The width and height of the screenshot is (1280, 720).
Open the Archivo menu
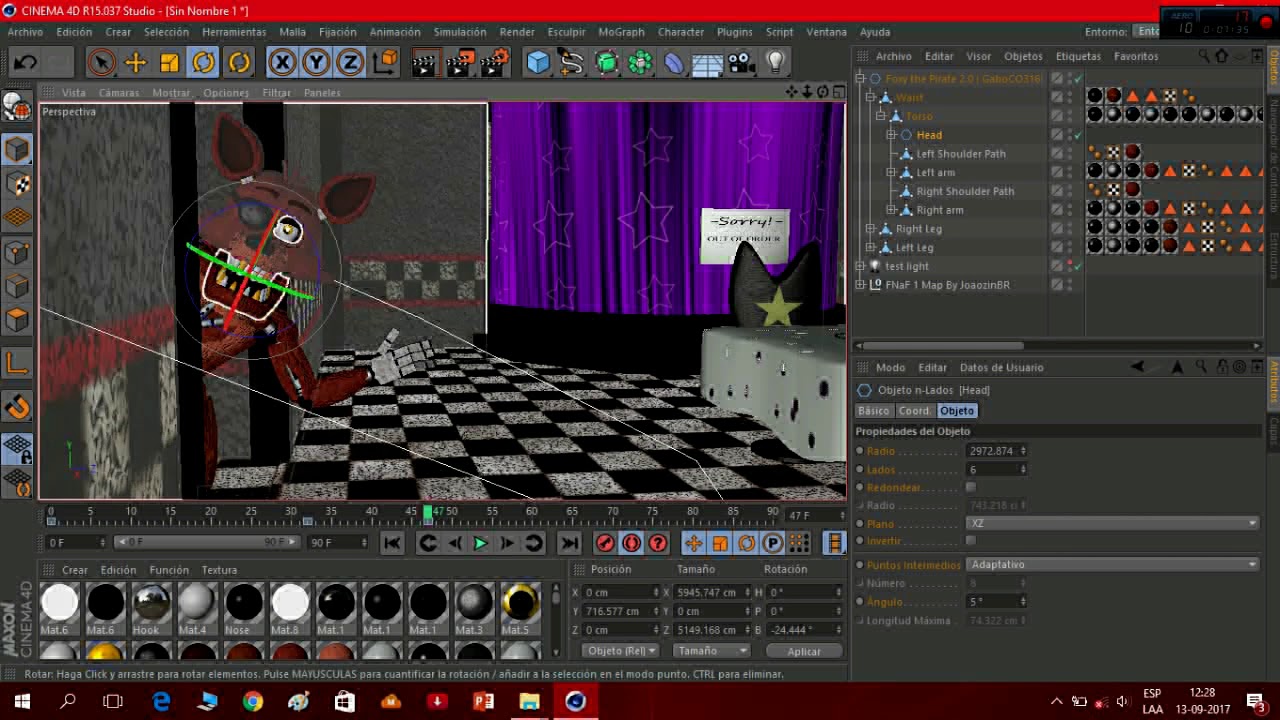pos(25,32)
